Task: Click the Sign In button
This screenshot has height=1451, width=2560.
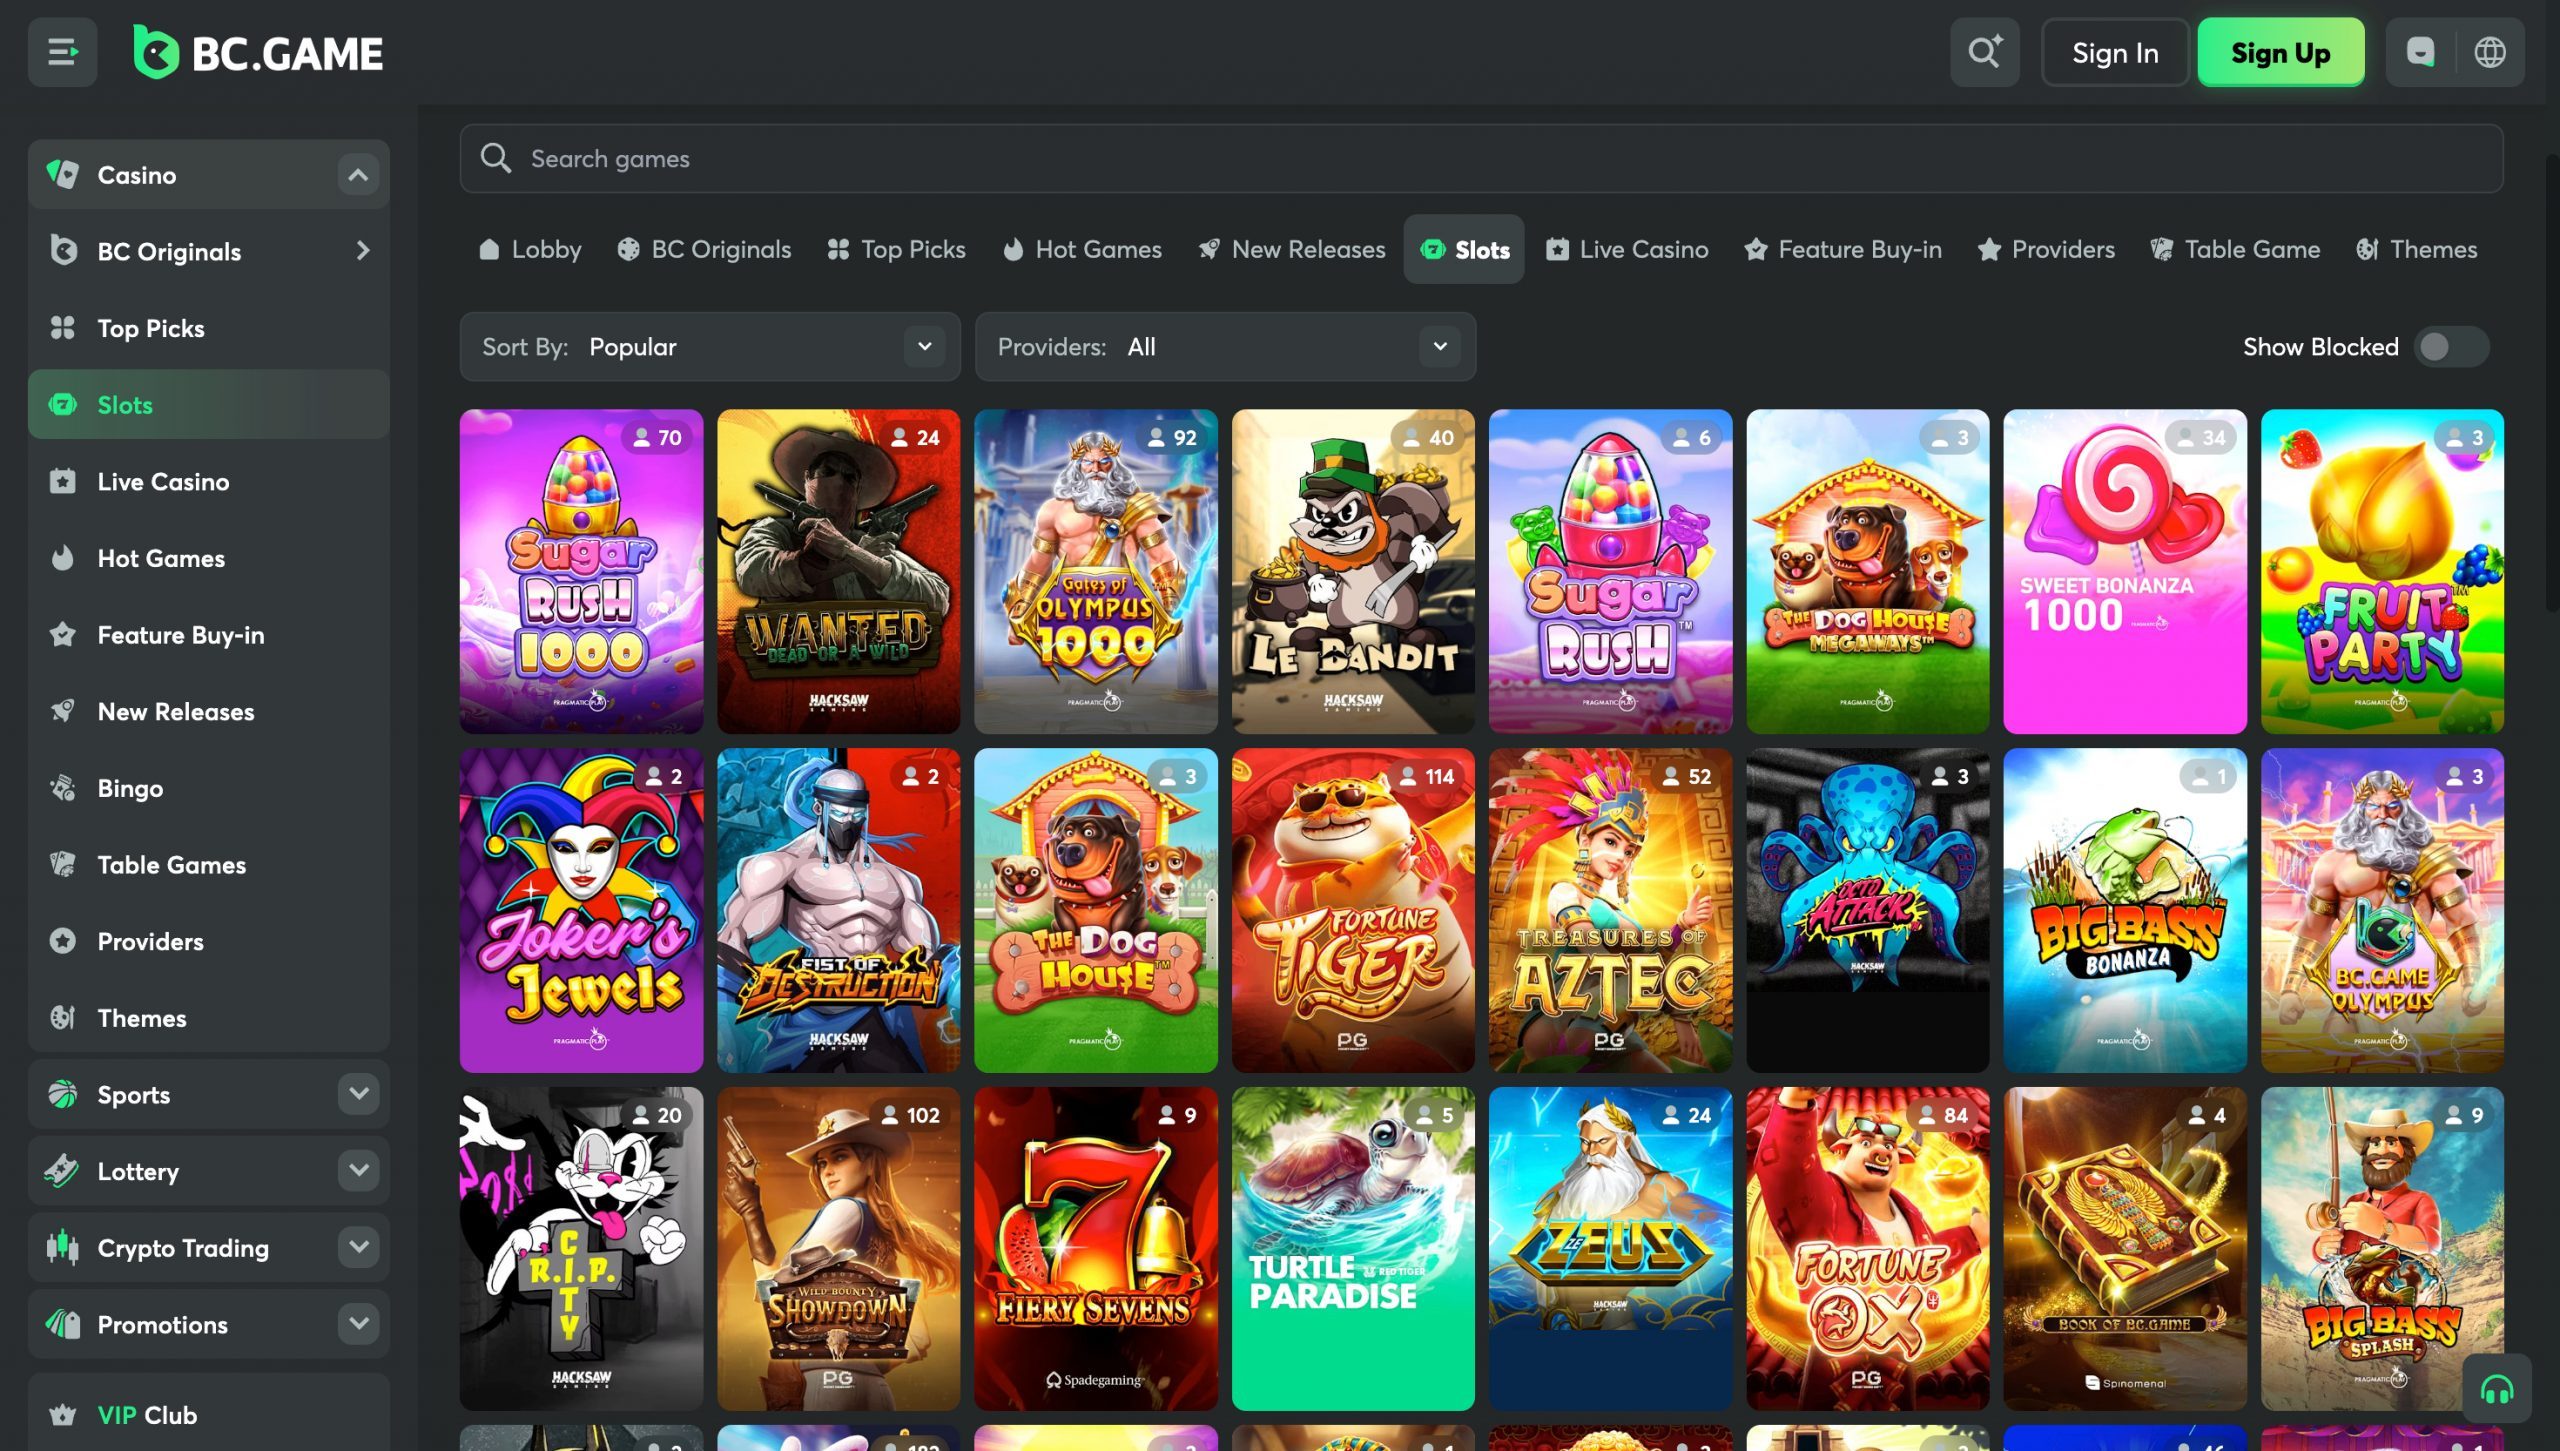Action: 2114,52
